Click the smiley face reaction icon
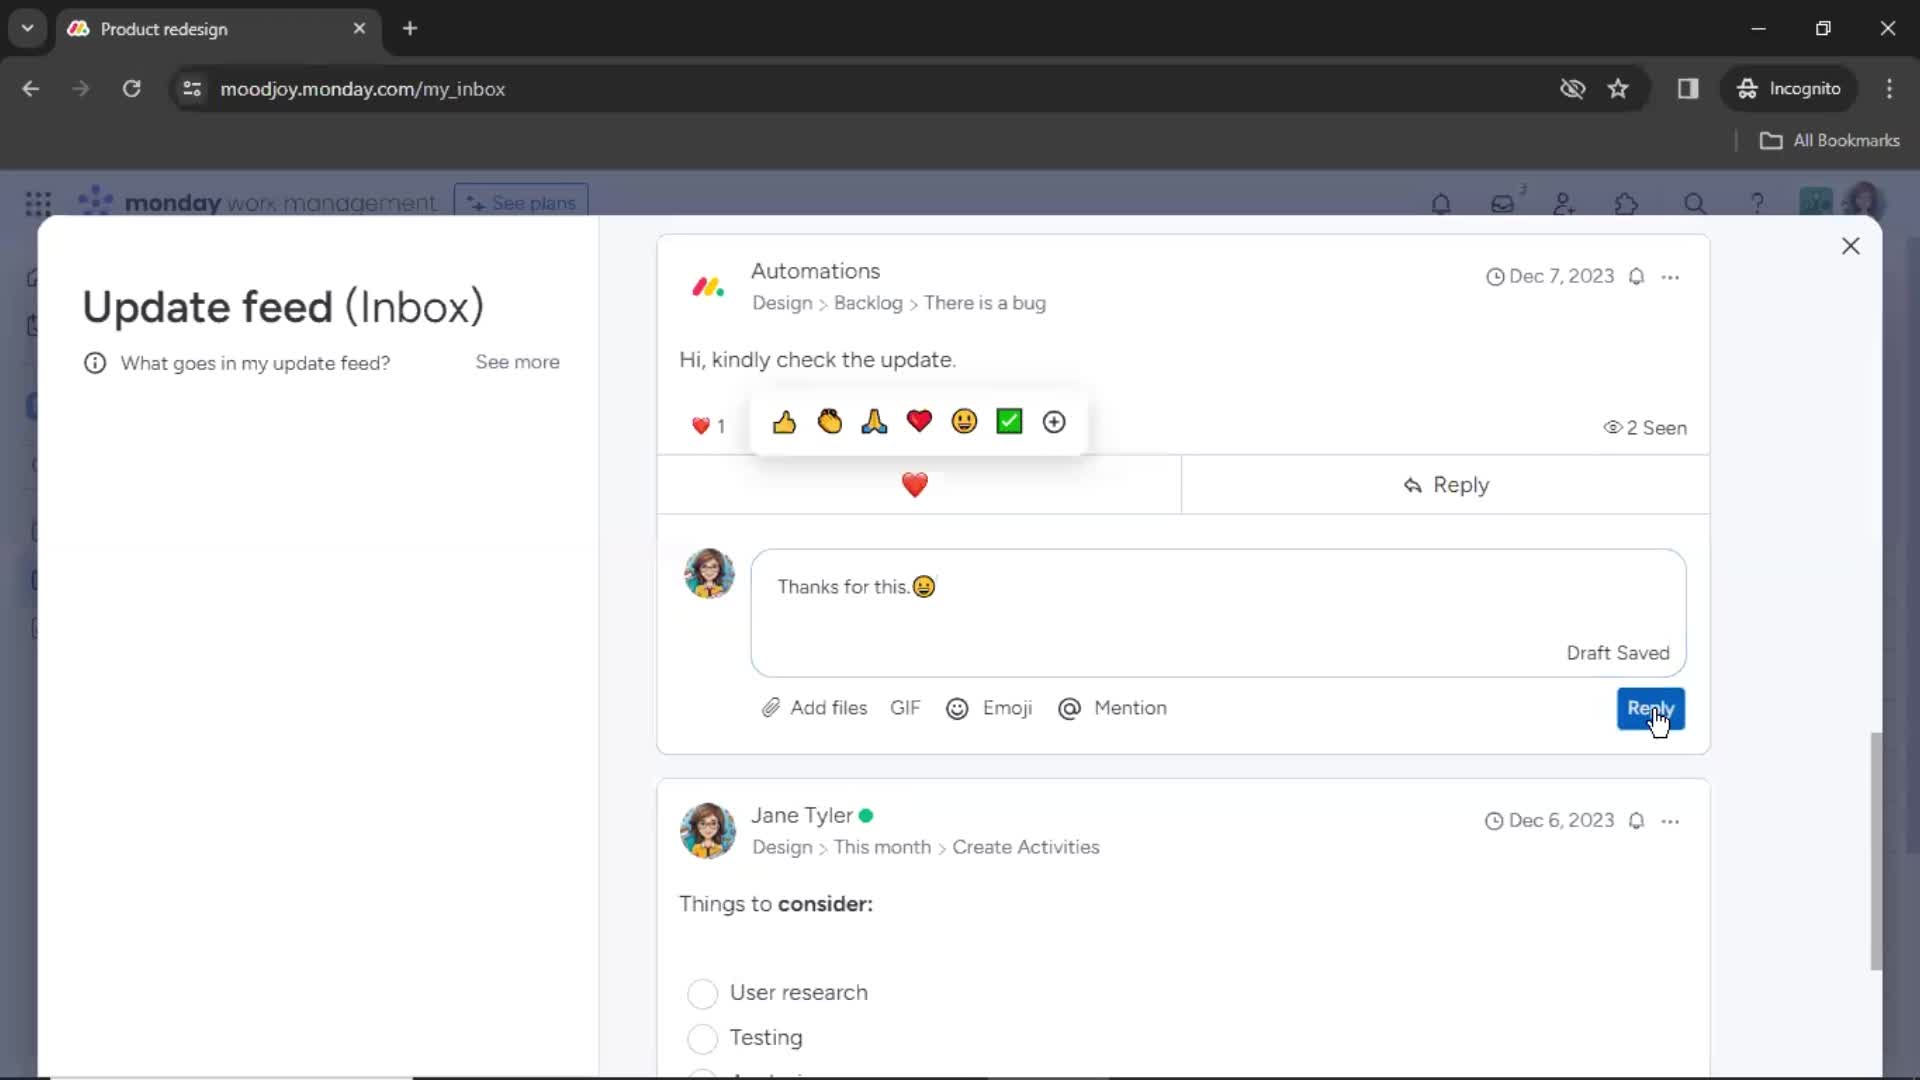This screenshot has height=1080, width=1920. coord(964,421)
